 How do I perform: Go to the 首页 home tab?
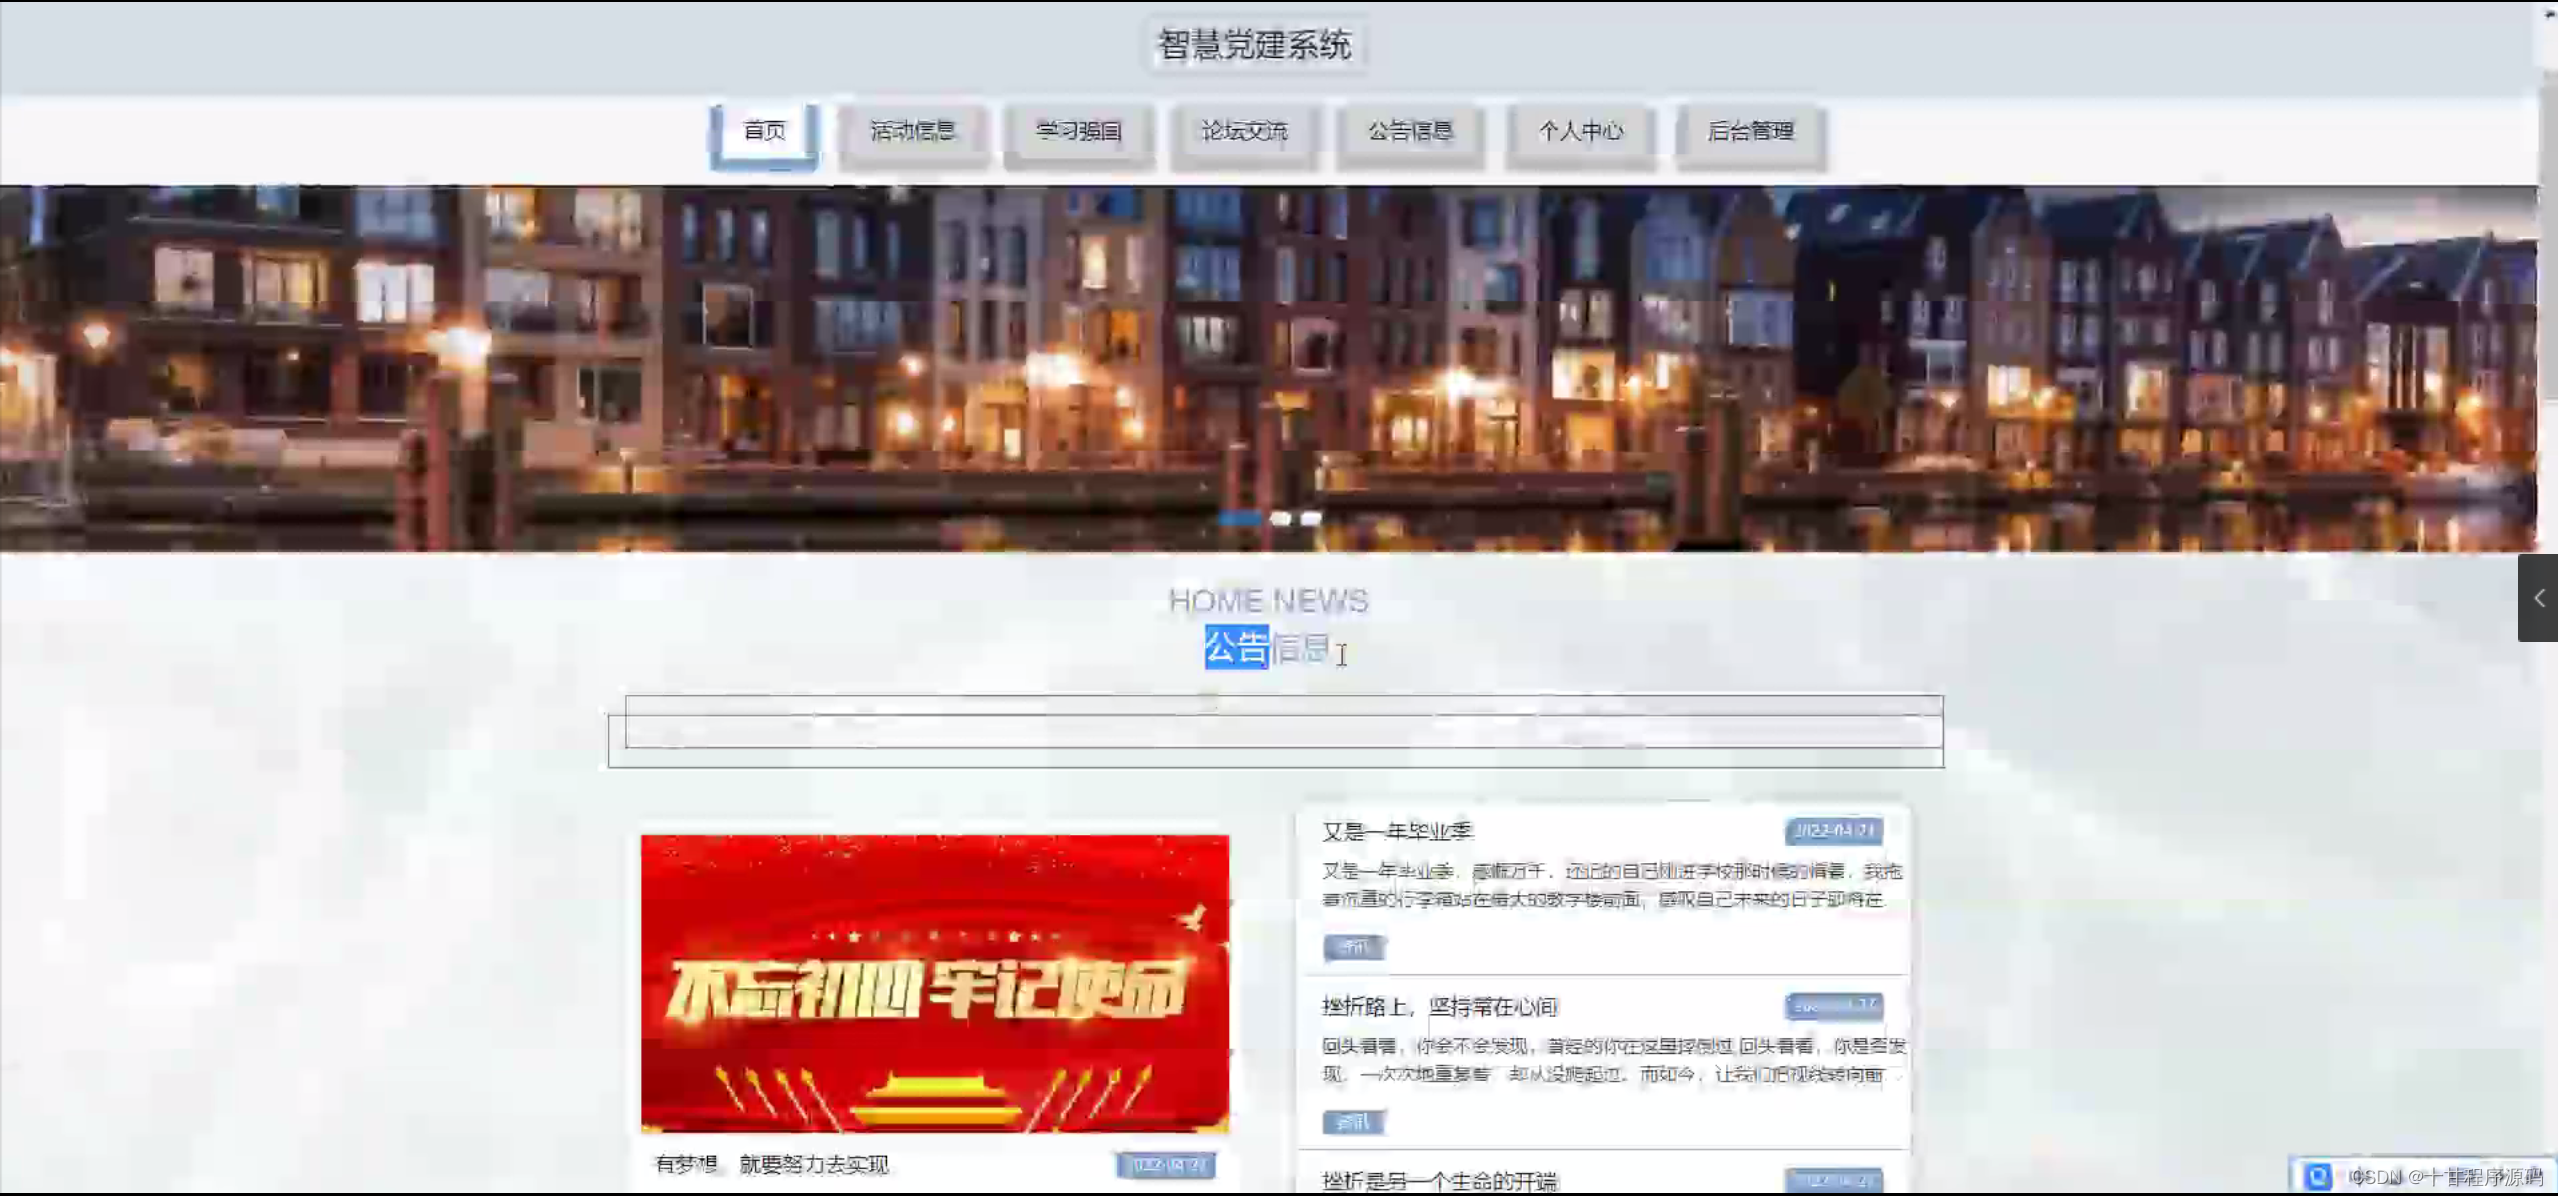765,132
